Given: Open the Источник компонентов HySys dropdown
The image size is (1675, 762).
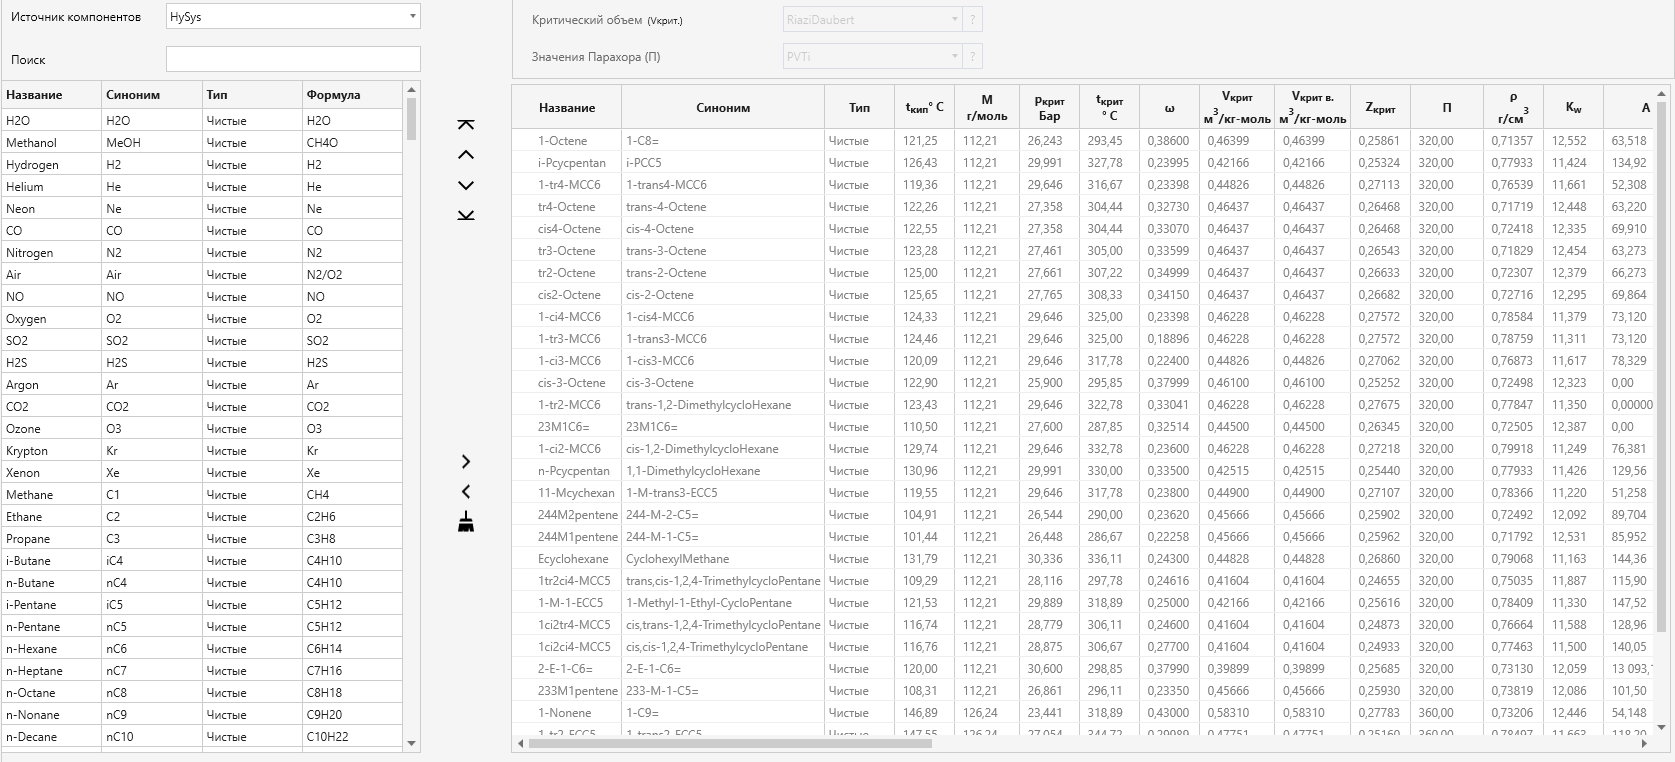Looking at the screenshot, I should tap(293, 17).
